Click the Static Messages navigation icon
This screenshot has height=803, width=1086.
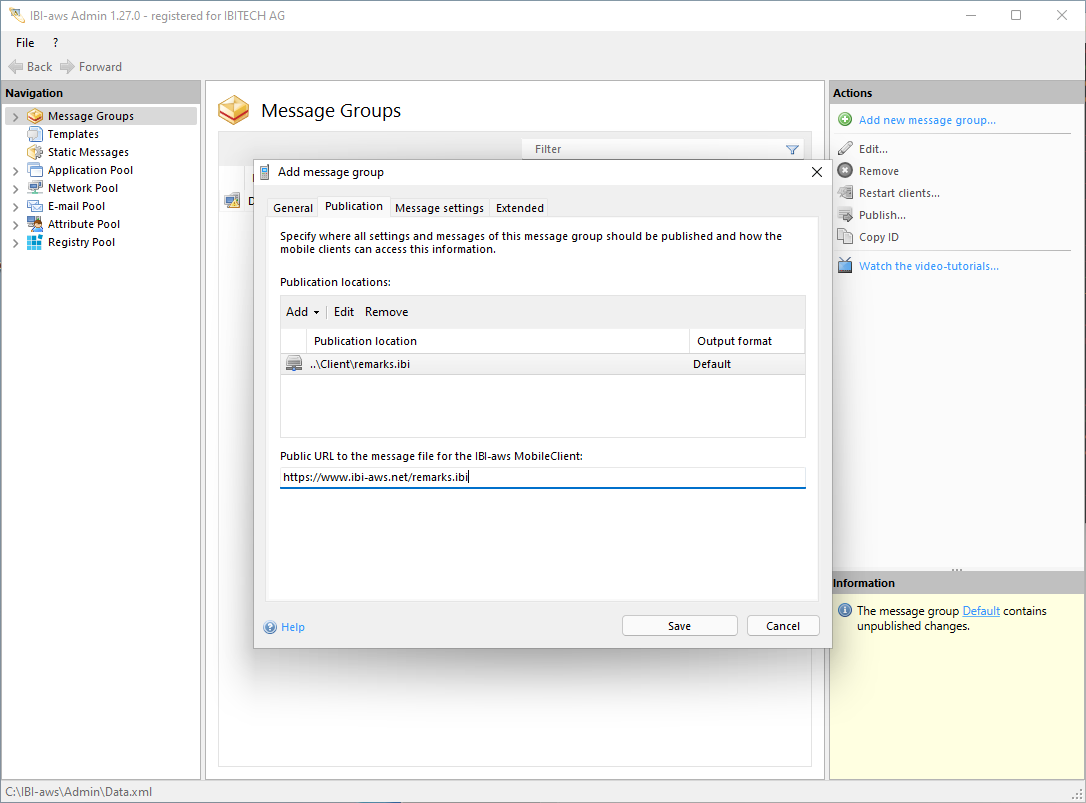click(x=35, y=152)
